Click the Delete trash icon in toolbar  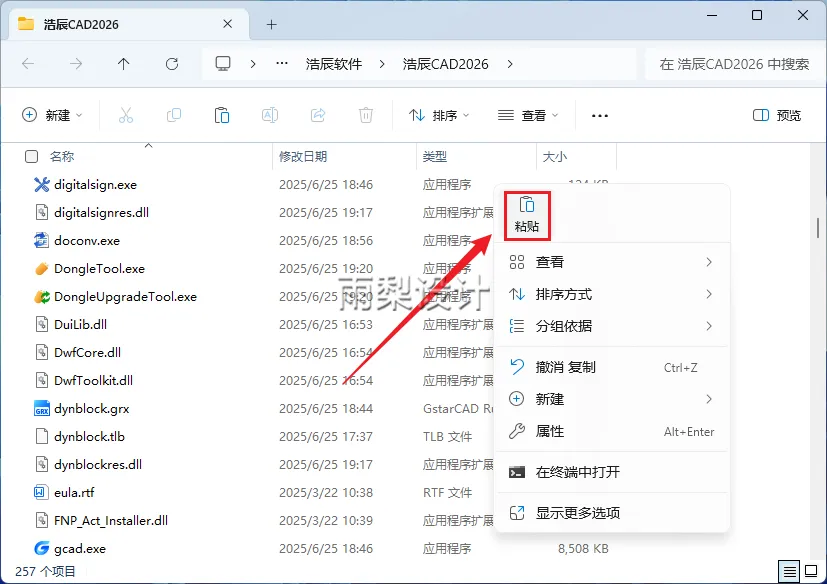pyautogui.click(x=366, y=115)
